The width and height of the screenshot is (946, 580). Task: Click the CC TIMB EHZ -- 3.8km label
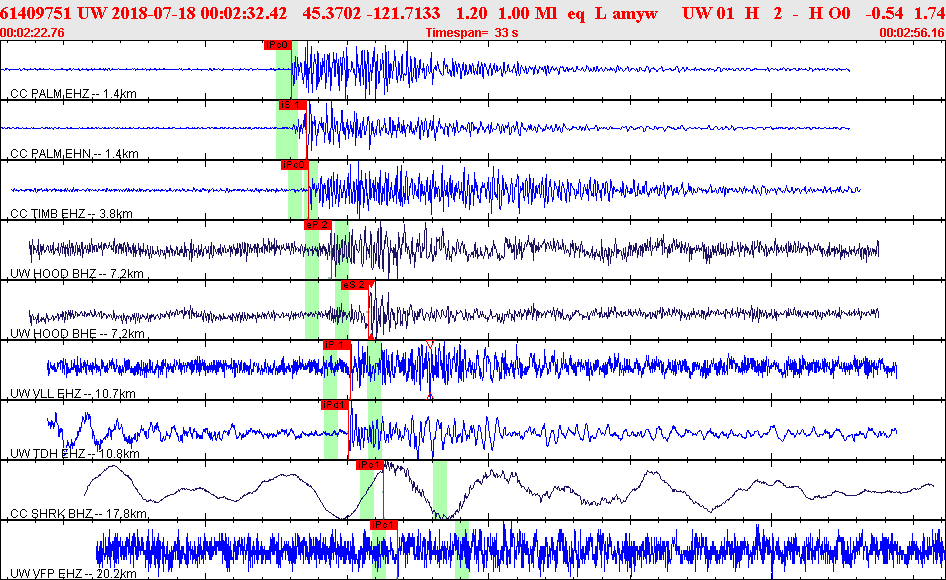71,214
